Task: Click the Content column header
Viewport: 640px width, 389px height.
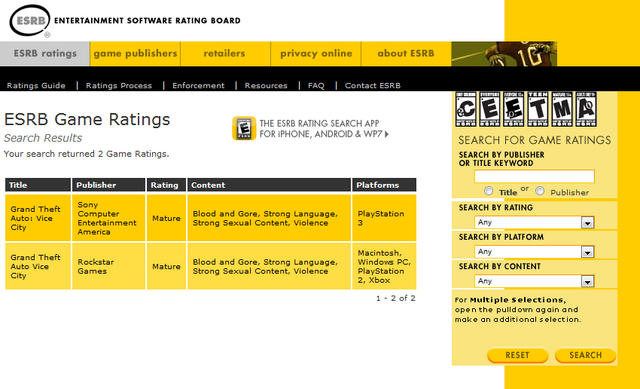Action: click(x=269, y=185)
